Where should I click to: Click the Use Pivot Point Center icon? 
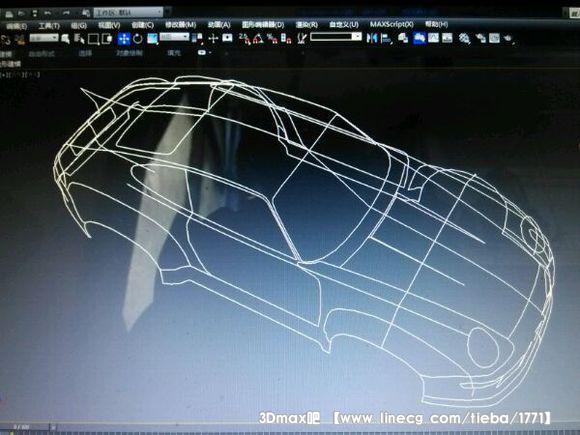(x=198, y=38)
